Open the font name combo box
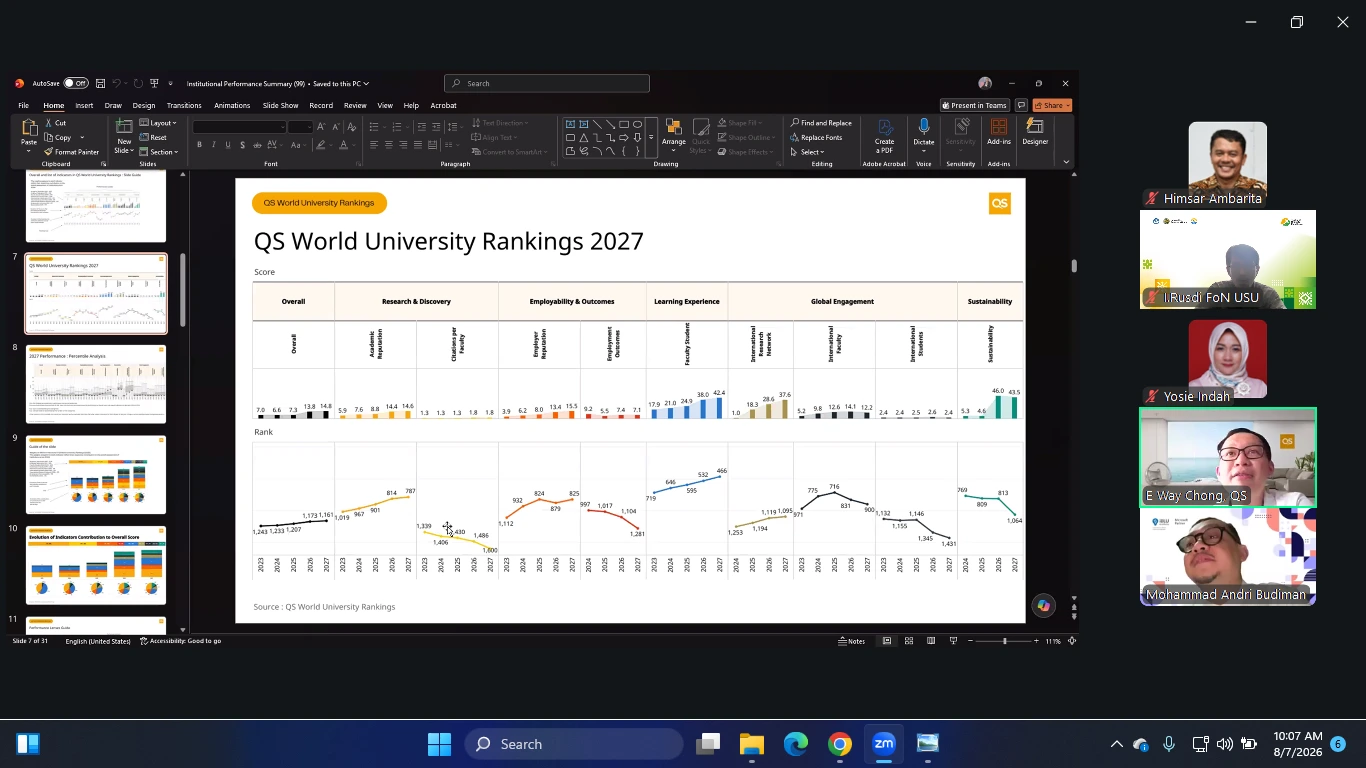Viewport: 1366px width, 768px height. click(x=239, y=127)
